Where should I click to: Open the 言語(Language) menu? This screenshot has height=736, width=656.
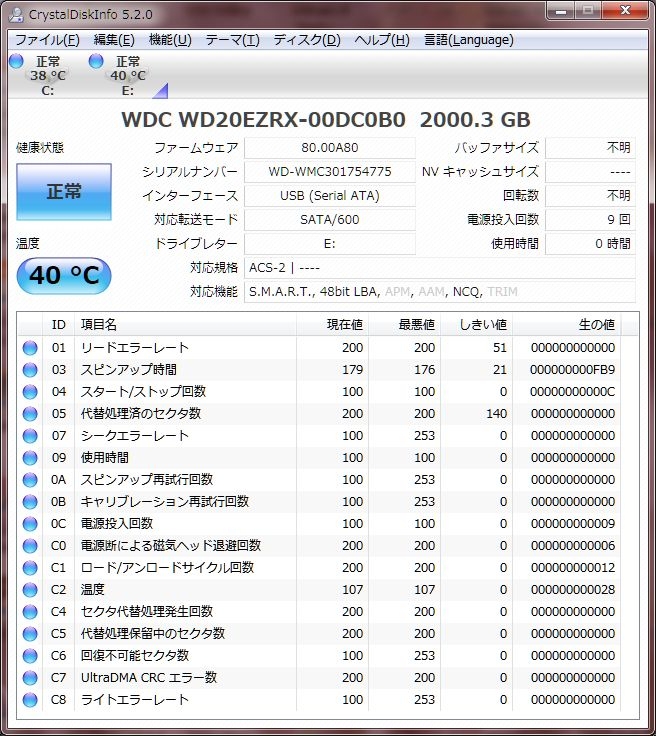(468, 40)
